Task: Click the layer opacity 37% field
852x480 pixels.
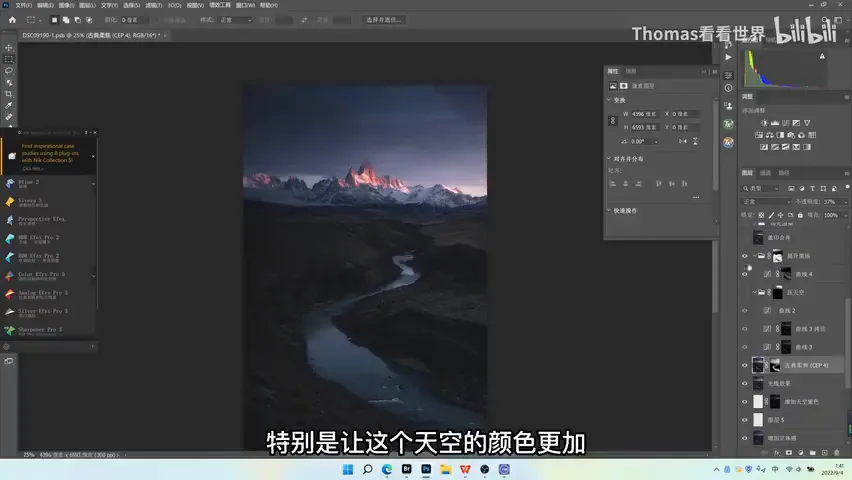Action: (x=831, y=202)
